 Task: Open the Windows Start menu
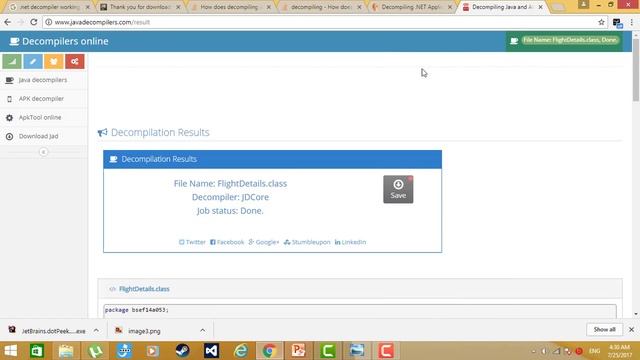10,351
